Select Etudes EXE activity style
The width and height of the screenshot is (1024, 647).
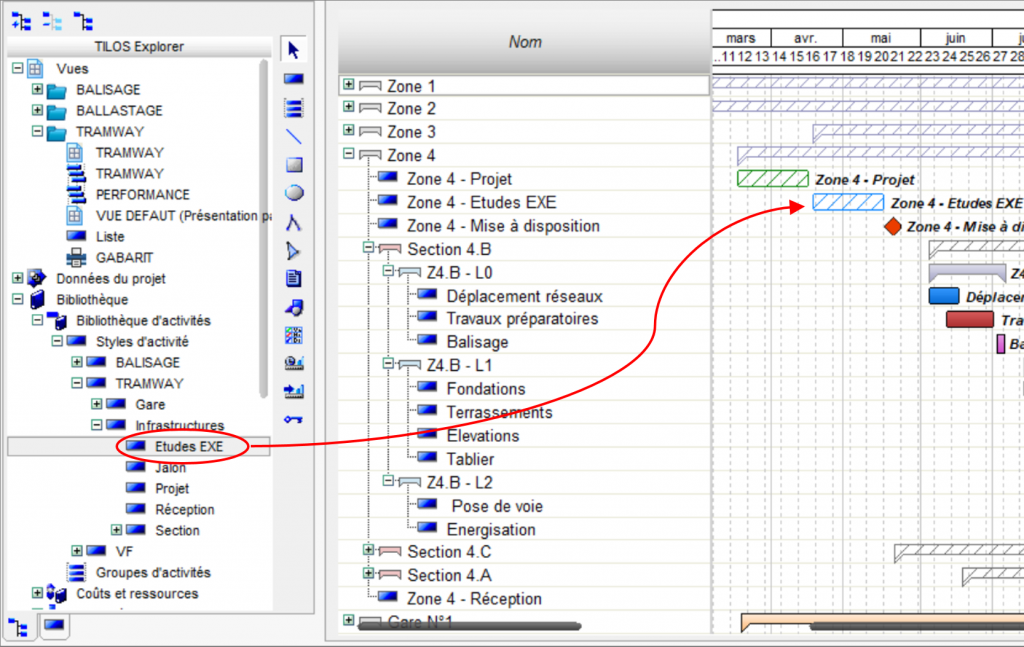pyautogui.click(x=189, y=447)
